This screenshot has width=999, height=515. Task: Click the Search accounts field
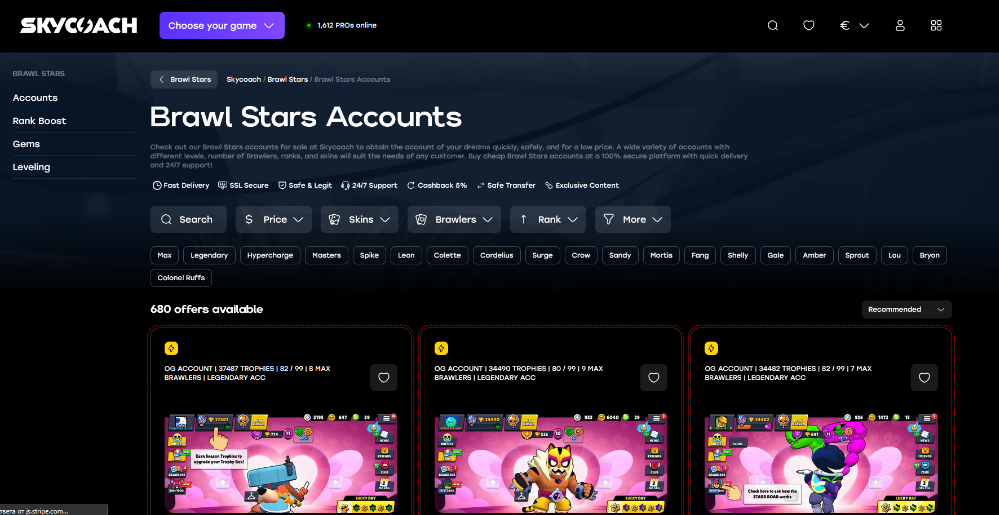click(188, 219)
